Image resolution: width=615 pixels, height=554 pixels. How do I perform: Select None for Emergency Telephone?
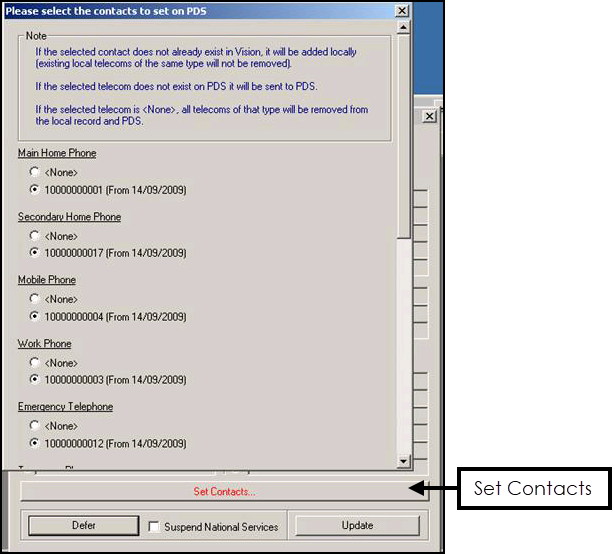pos(35,426)
